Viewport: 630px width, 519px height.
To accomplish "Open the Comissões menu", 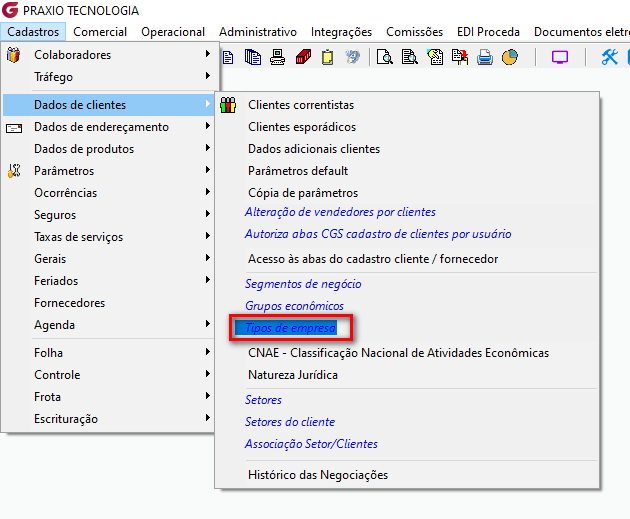I will pos(414,32).
